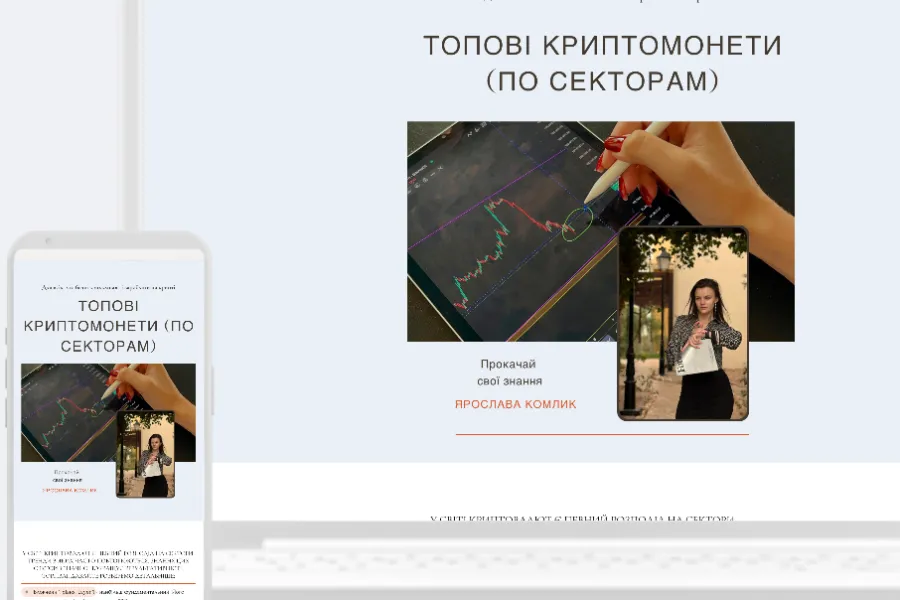Tap the phone heading 'ТОПОВІ КРИПТОМОНЕТИ (ПО СЕКТОРАМ)'
The image size is (900, 600).
[x=108, y=326]
